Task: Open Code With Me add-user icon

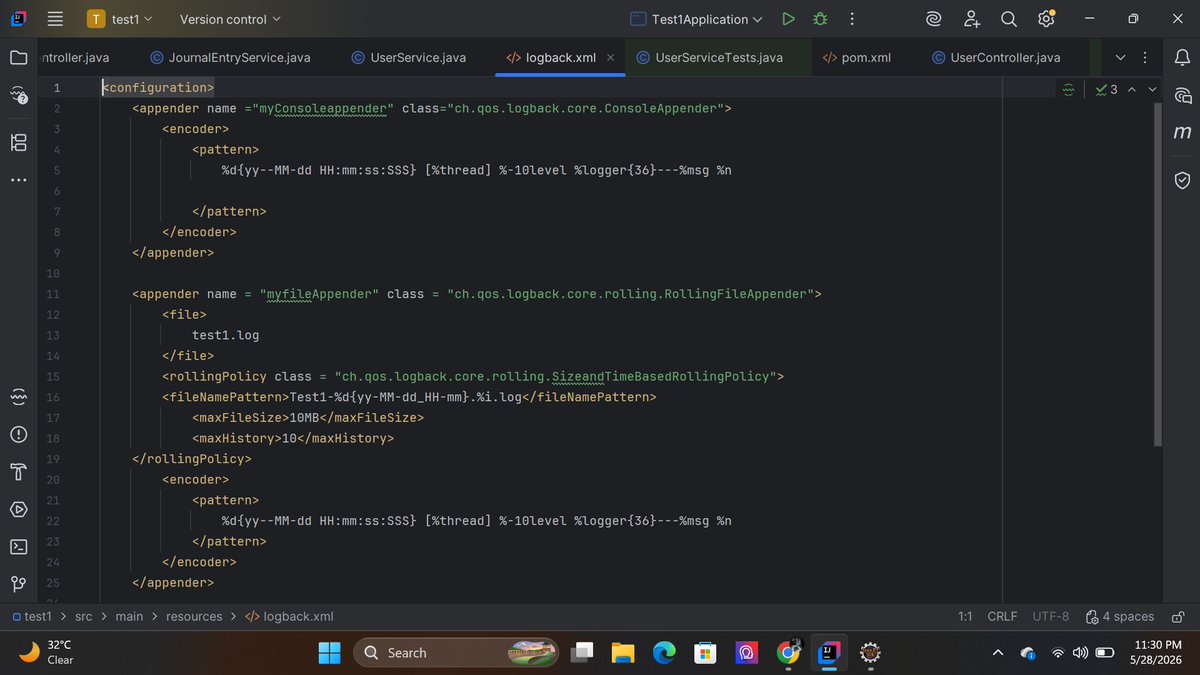Action: (971, 19)
